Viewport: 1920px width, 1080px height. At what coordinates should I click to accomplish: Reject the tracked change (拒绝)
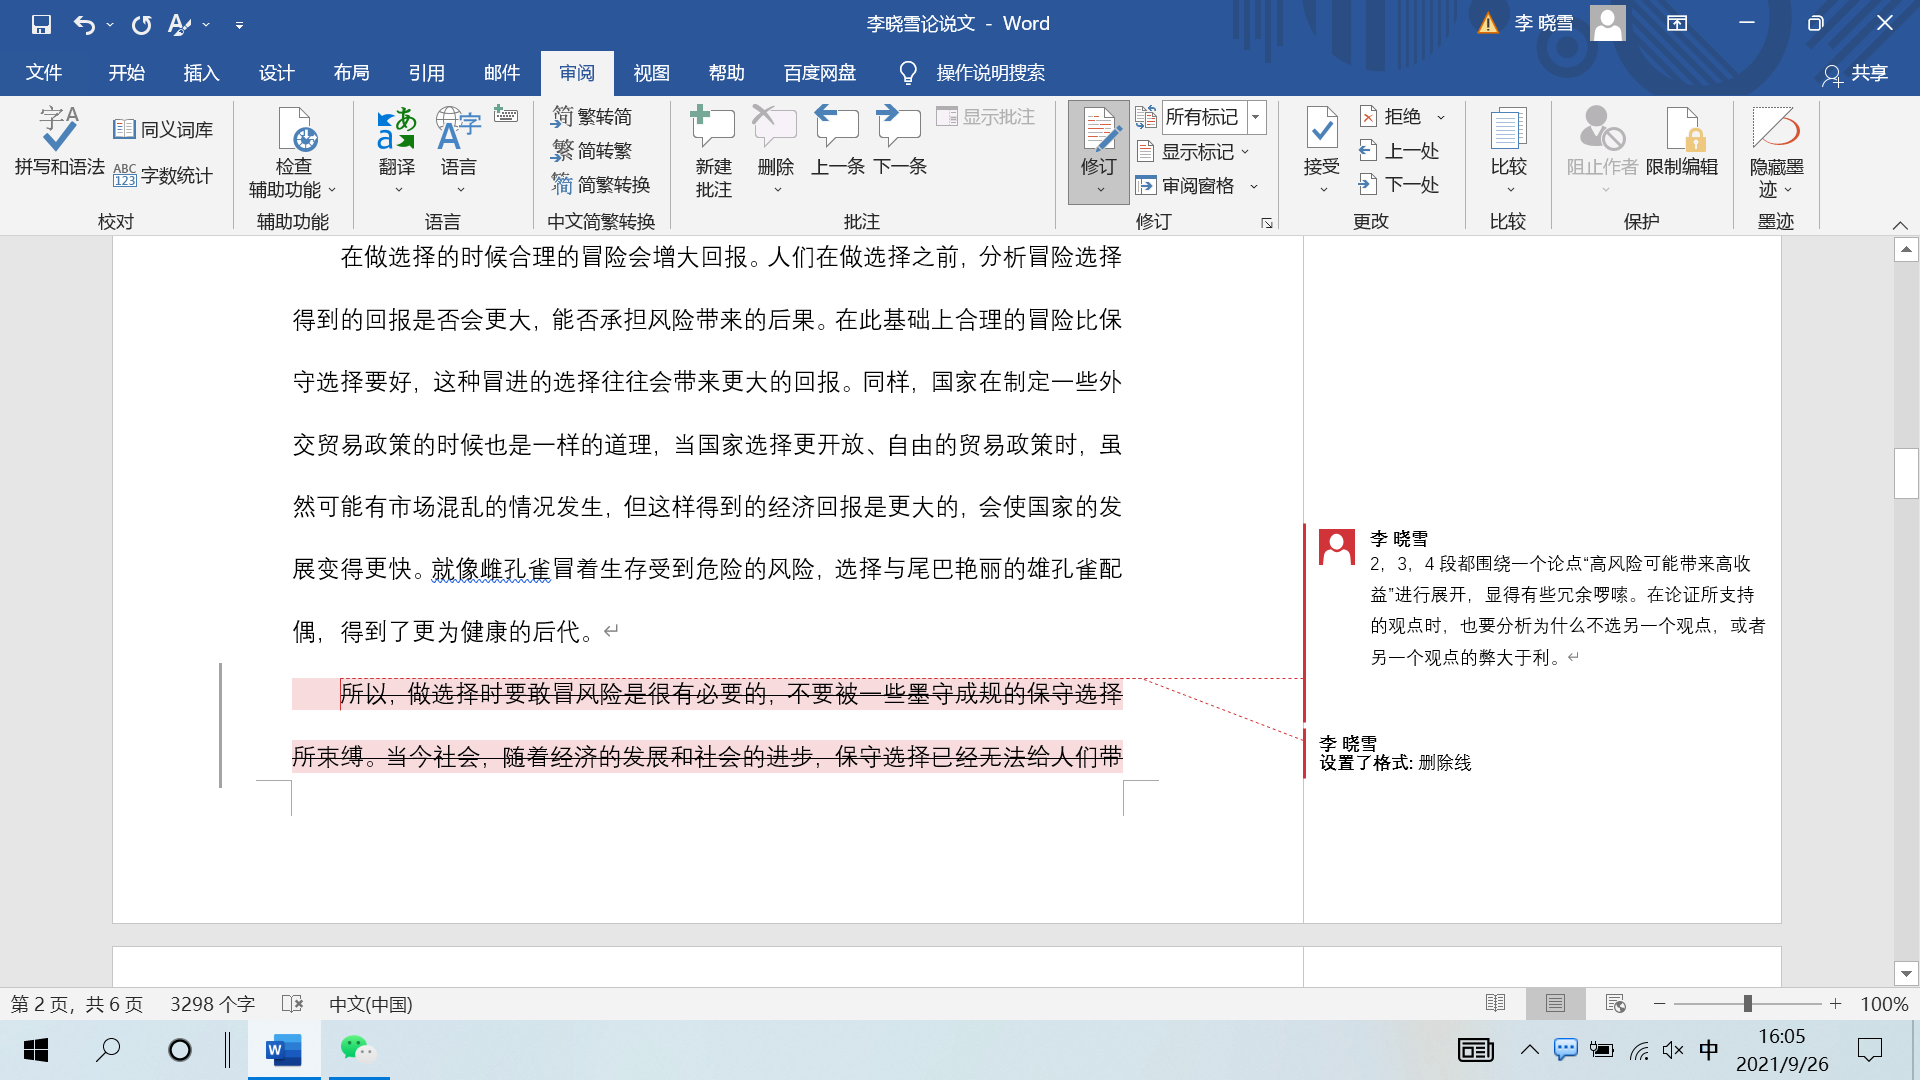(1392, 117)
